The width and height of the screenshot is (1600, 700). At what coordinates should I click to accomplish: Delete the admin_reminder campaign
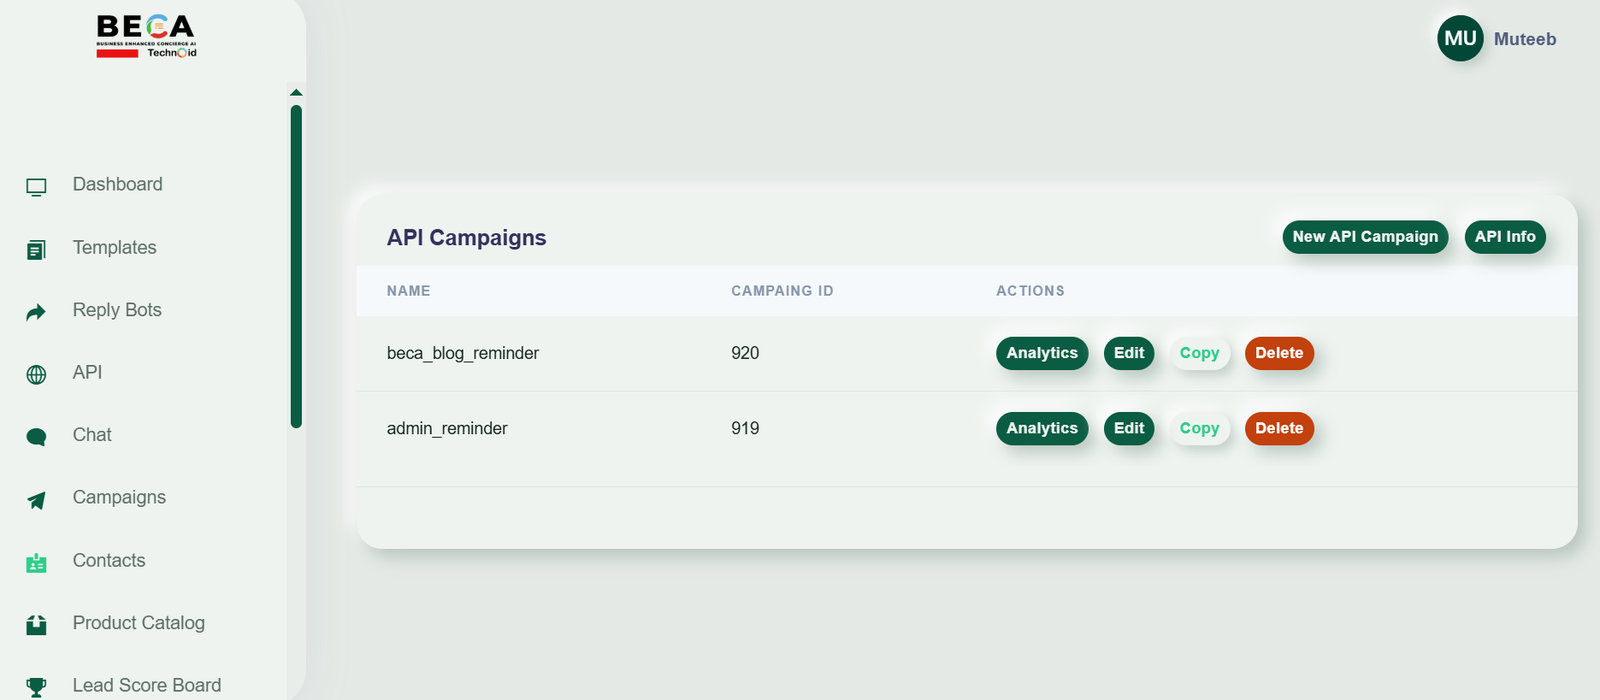click(1279, 428)
